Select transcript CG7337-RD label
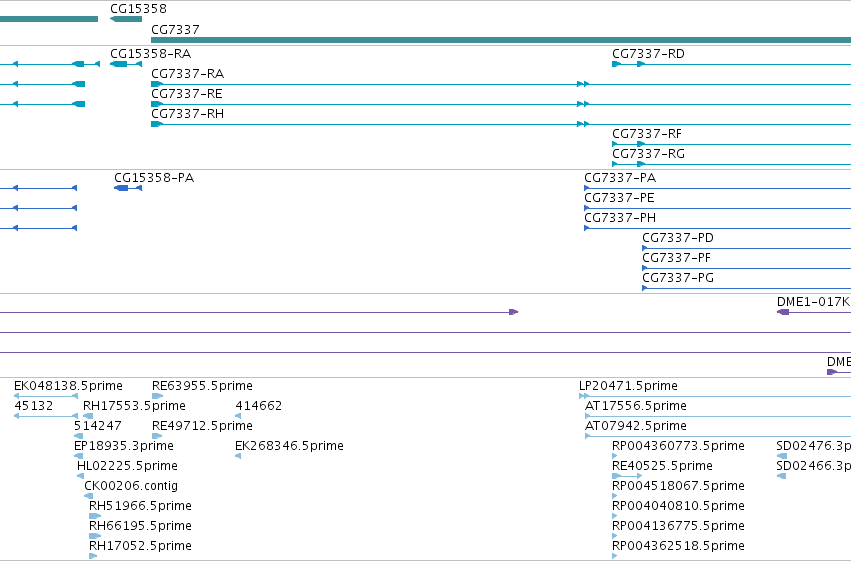Viewport: 851px width, 561px height. click(648, 54)
